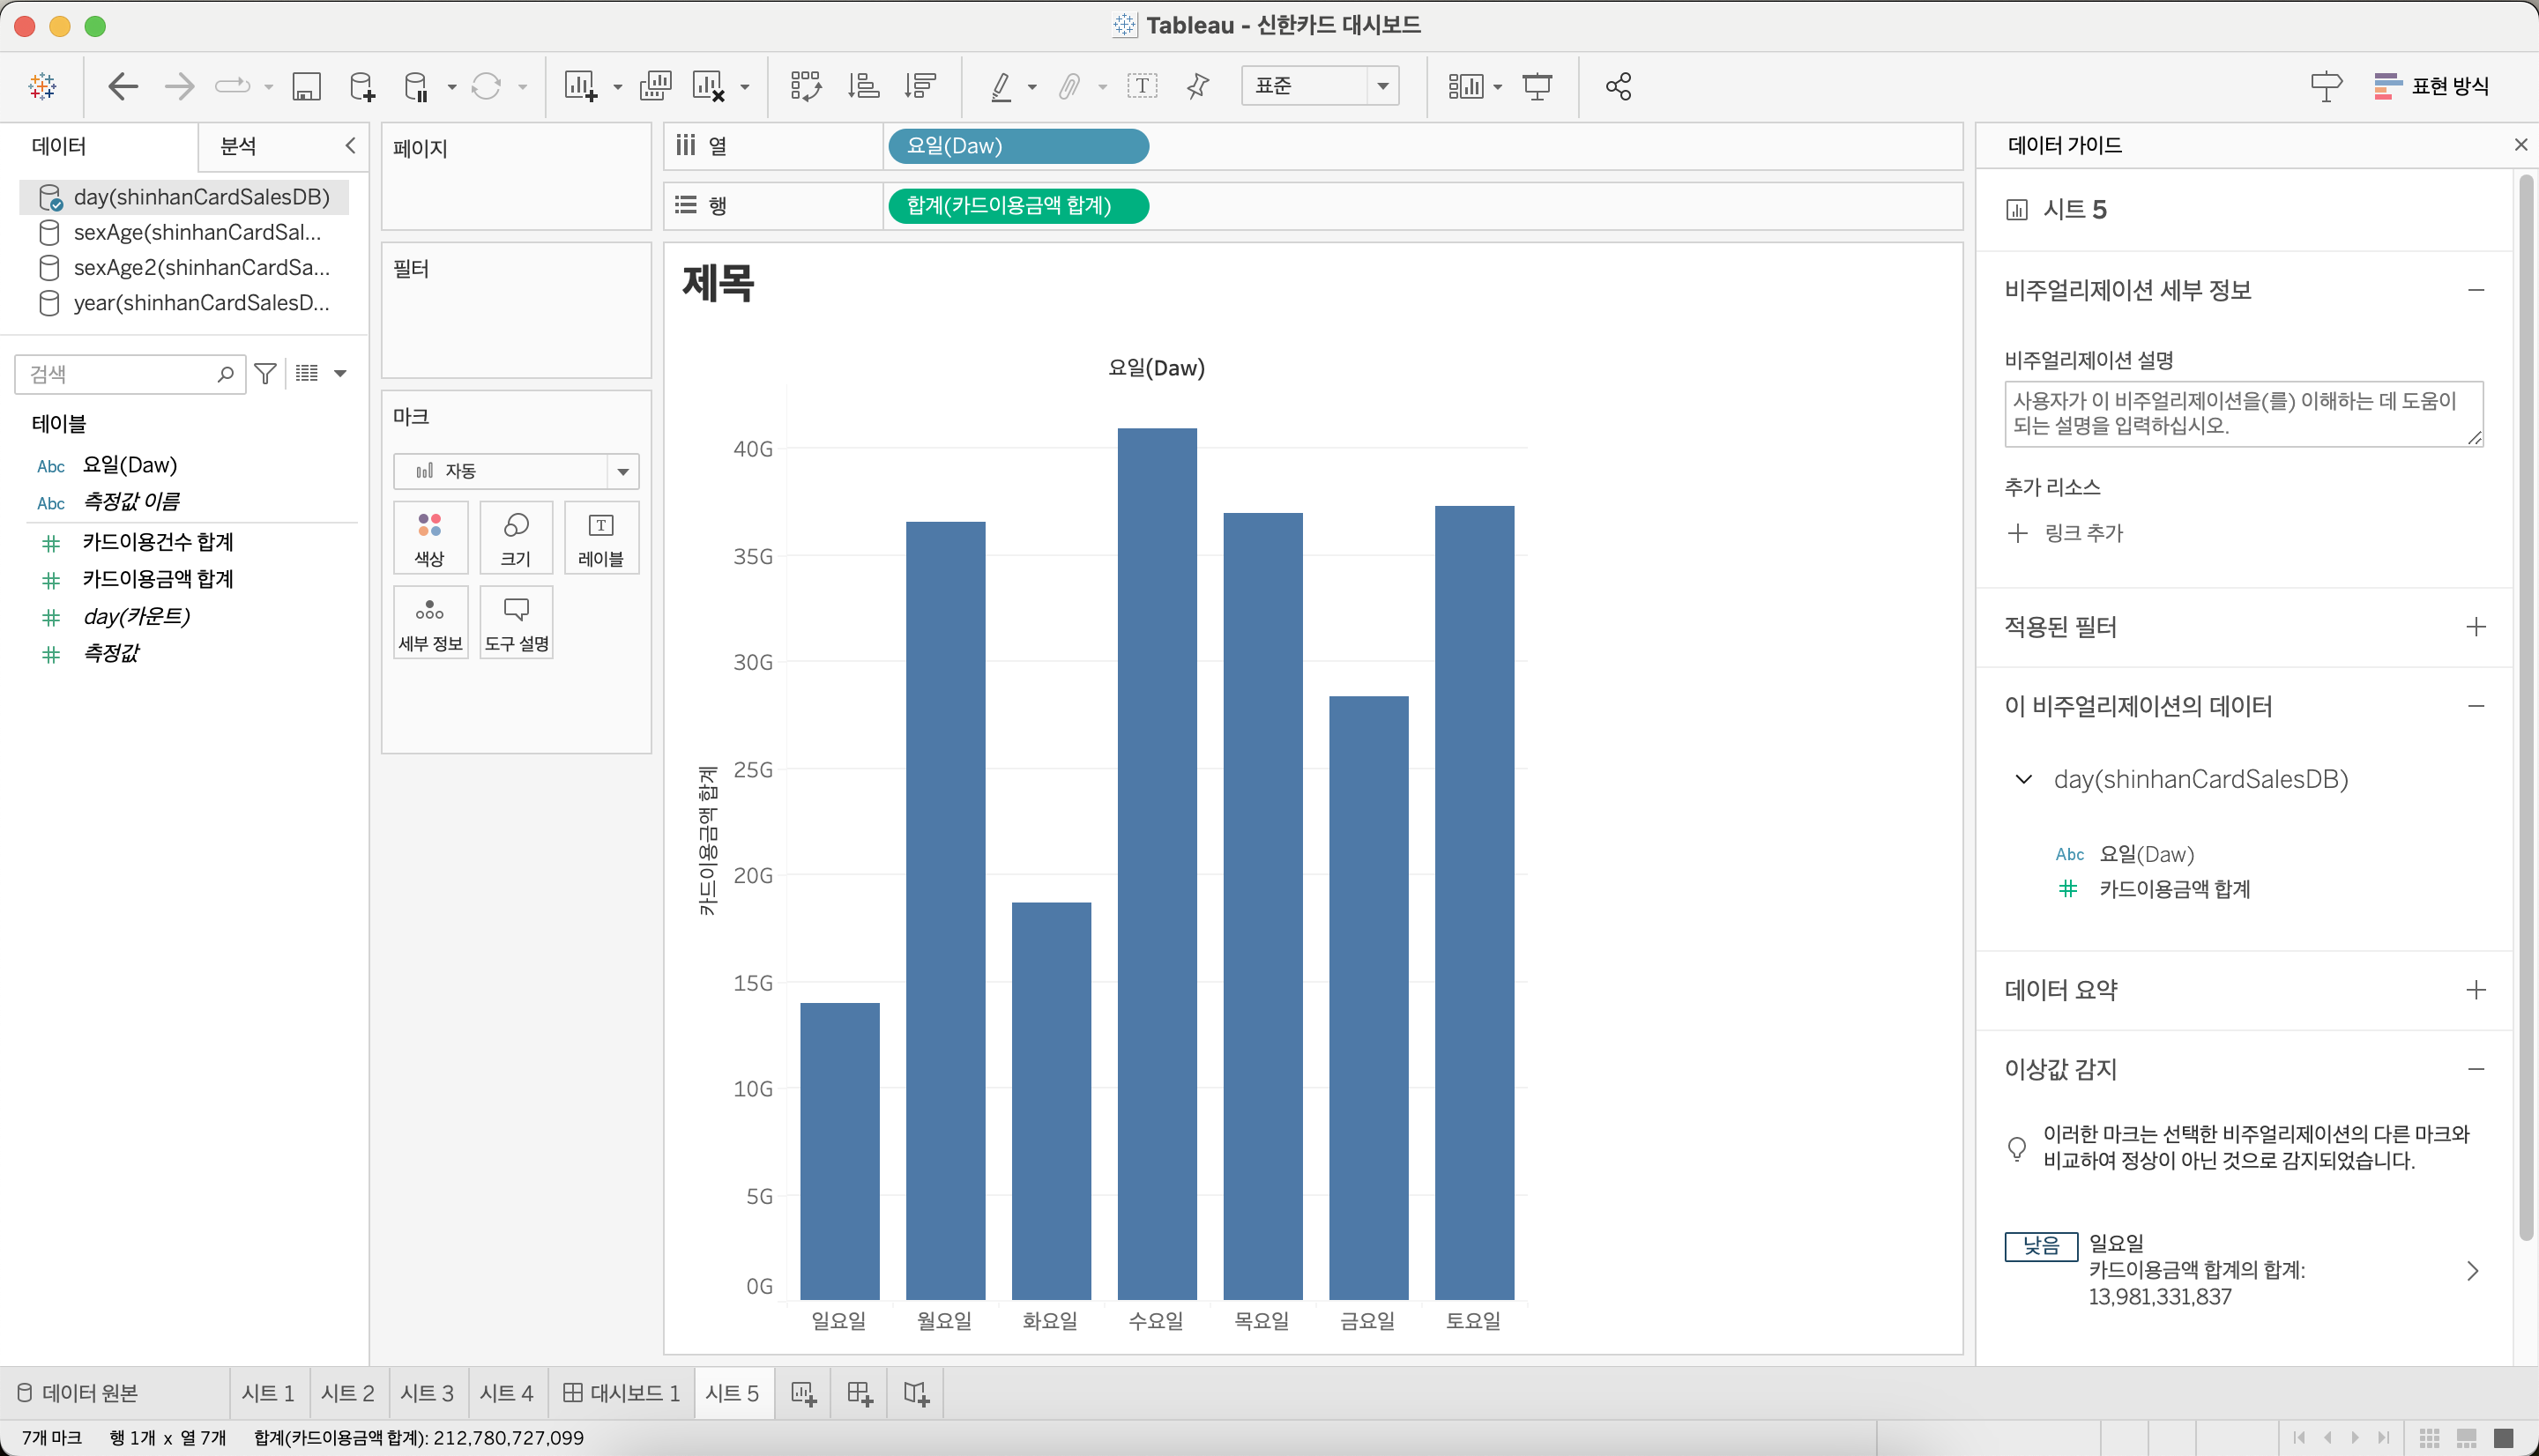Screen dimensions: 2539x1456
Task: Open the Color (색상) mark card
Action: tap(430, 538)
